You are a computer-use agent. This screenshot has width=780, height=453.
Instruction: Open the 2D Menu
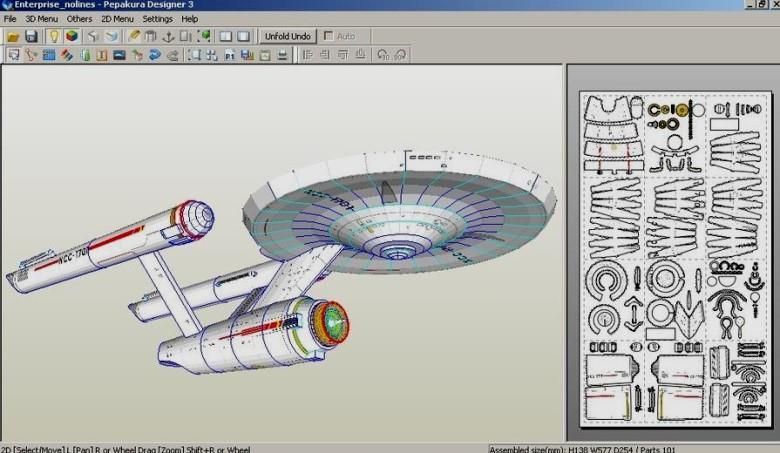[x=117, y=19]
